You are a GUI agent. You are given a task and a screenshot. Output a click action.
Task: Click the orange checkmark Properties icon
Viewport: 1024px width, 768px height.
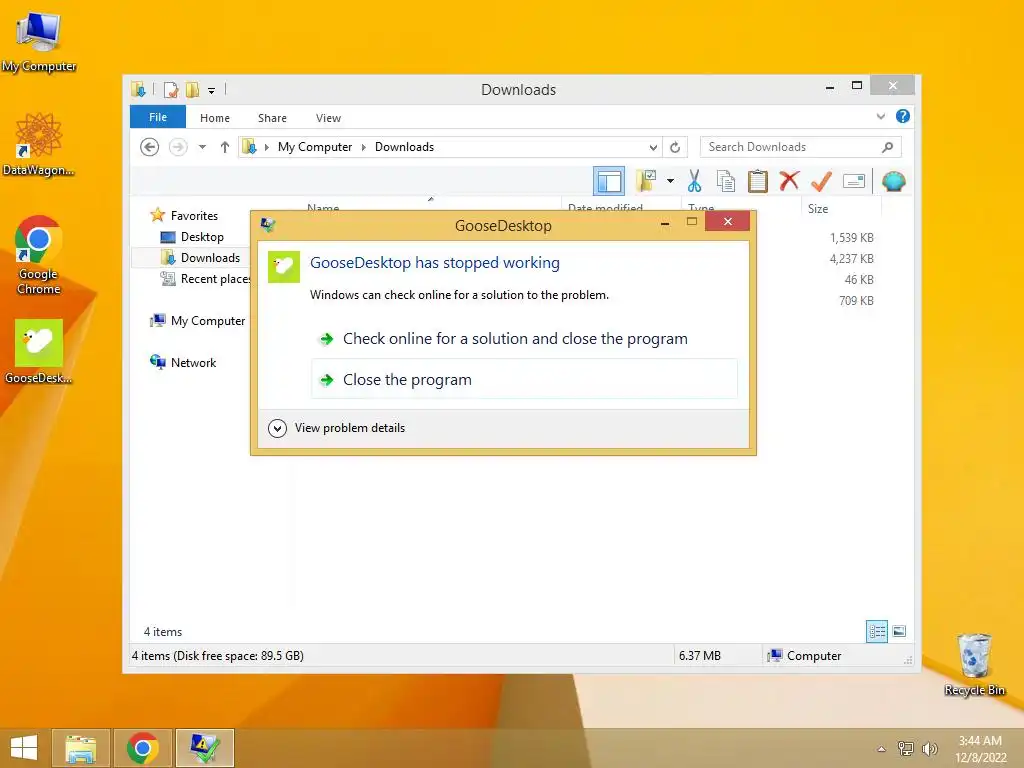coord(822,181)
